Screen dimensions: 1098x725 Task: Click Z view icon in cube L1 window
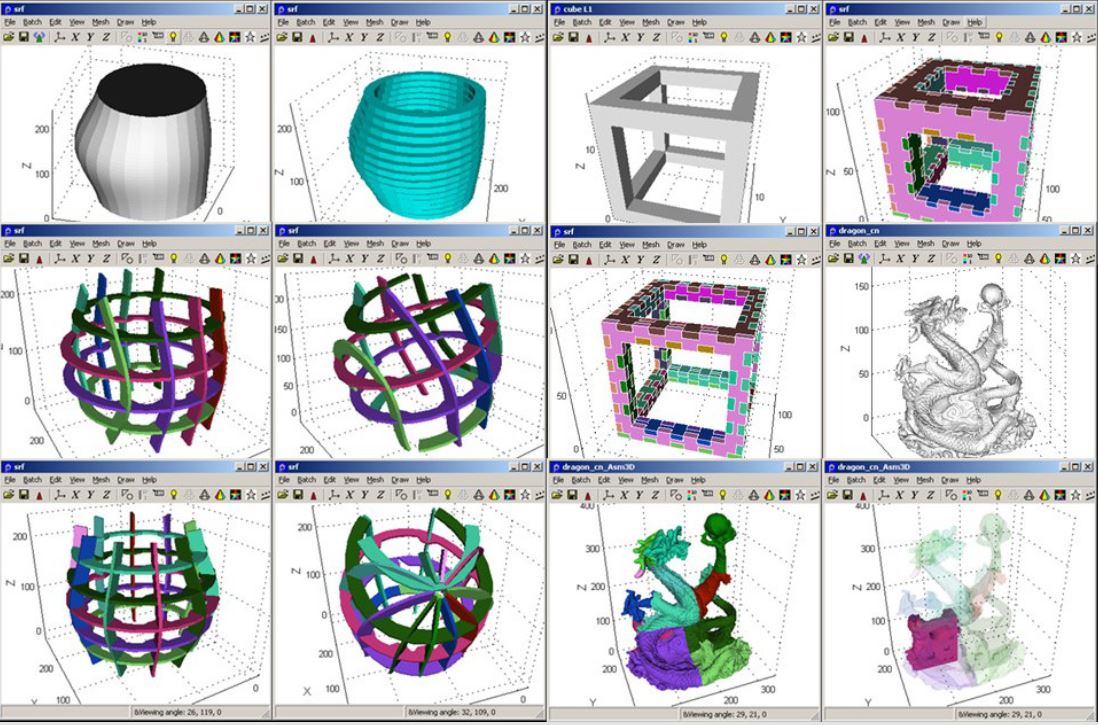click(x=655, y=36)
